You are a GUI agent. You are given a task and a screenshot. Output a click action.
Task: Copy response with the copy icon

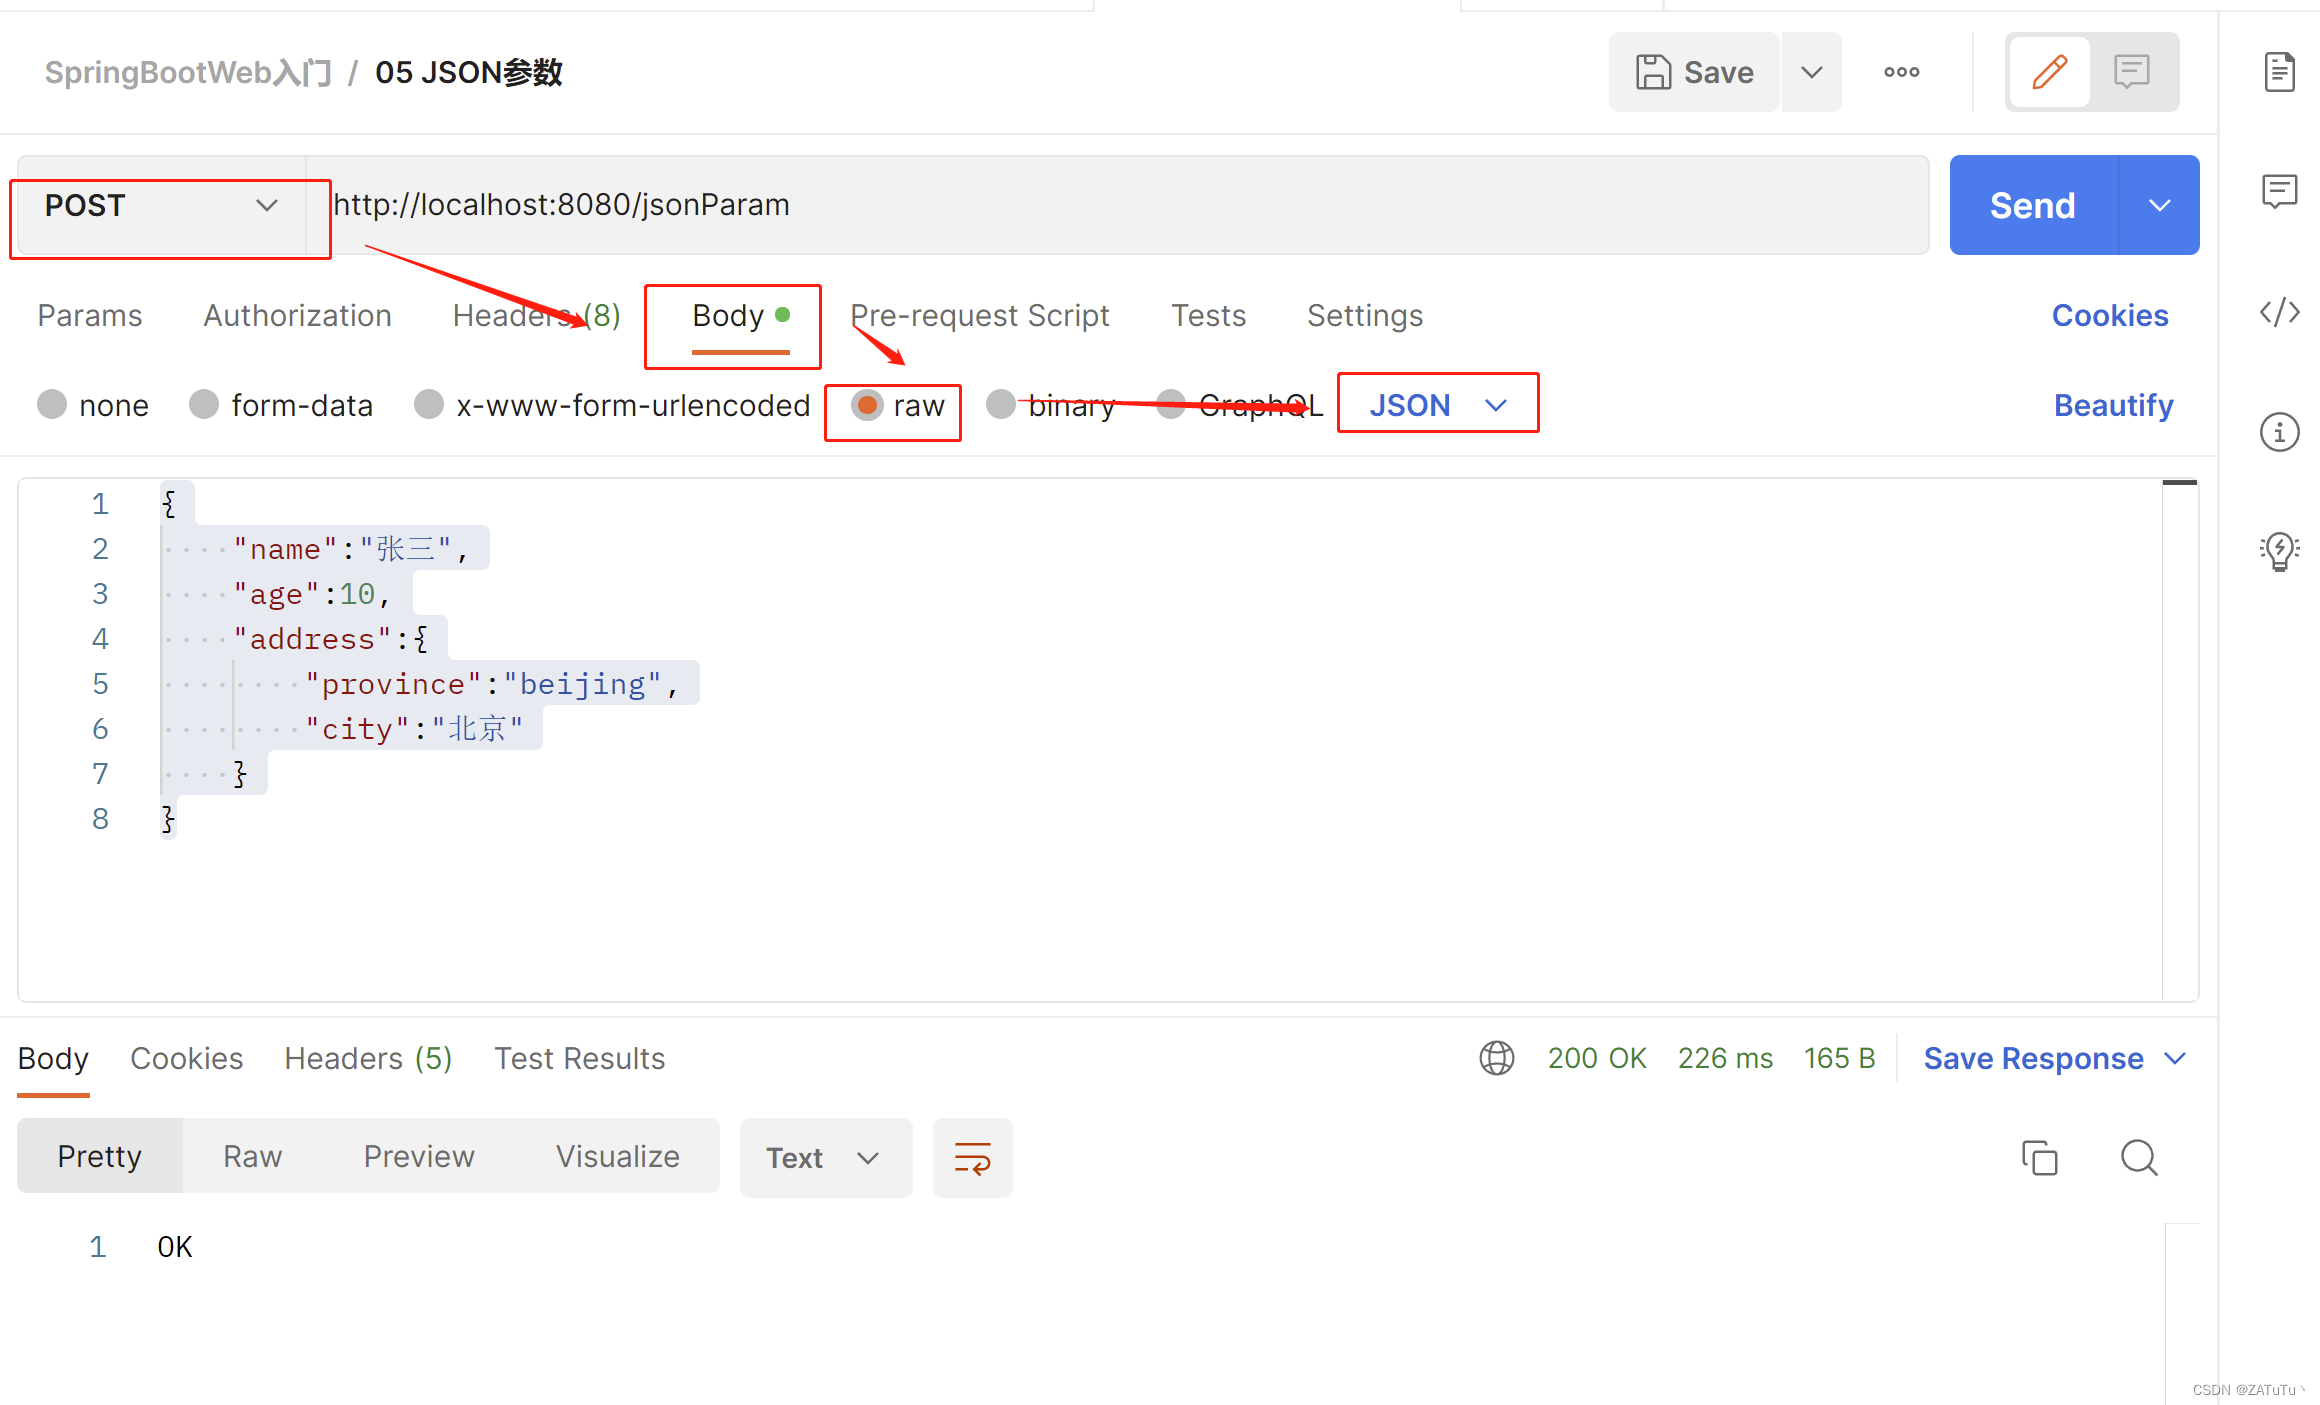pyautogui.click(x=2039, y=1157)
